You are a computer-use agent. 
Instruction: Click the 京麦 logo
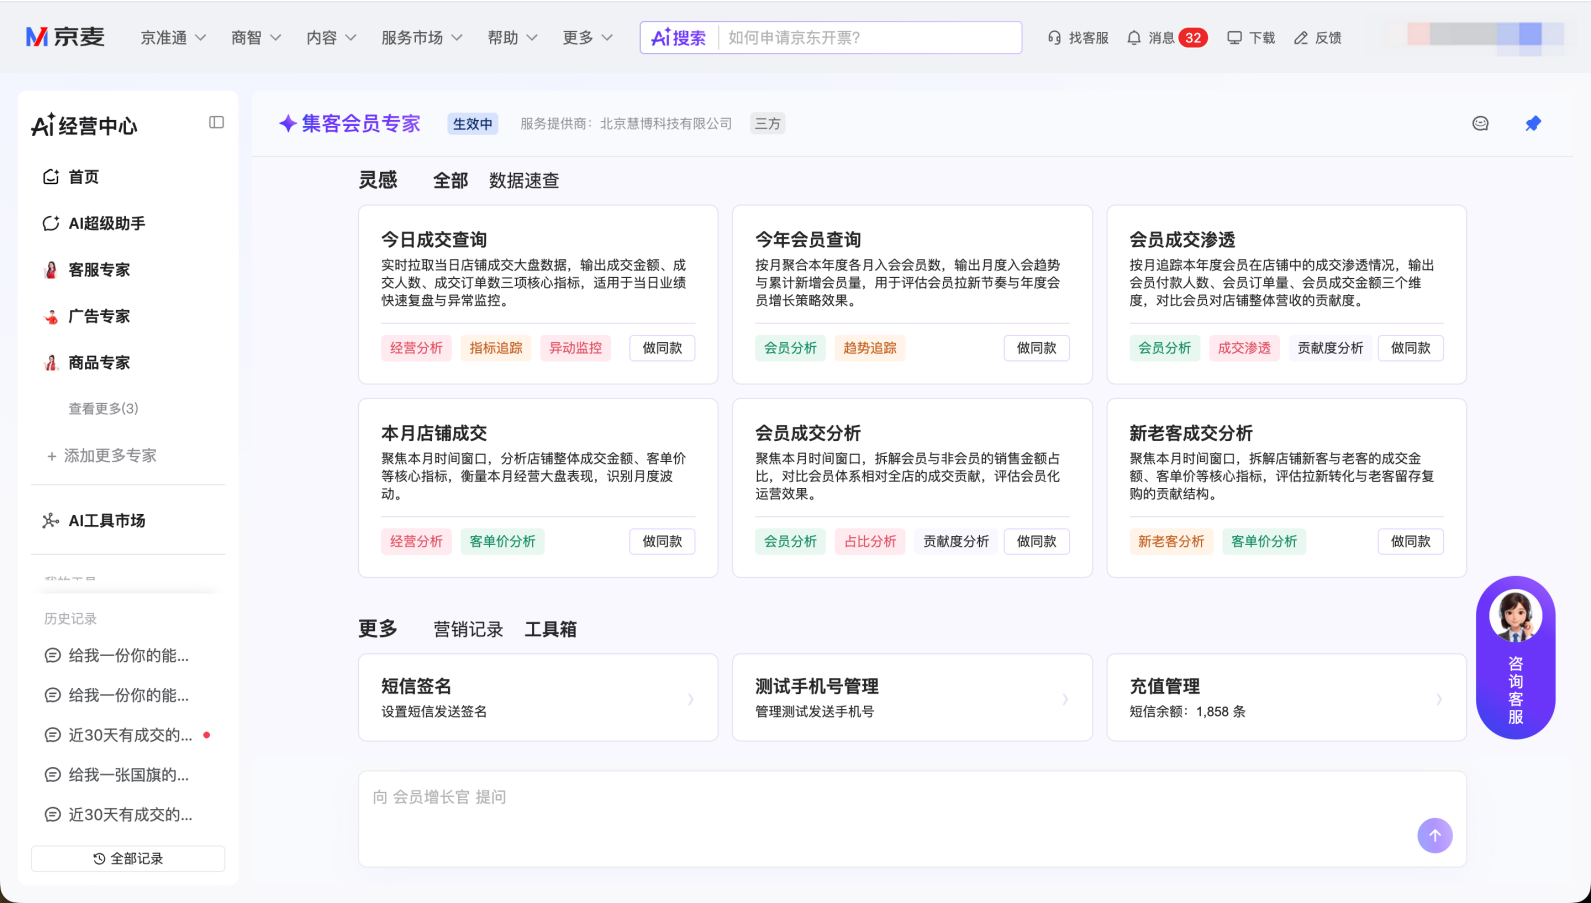[65, 37]
